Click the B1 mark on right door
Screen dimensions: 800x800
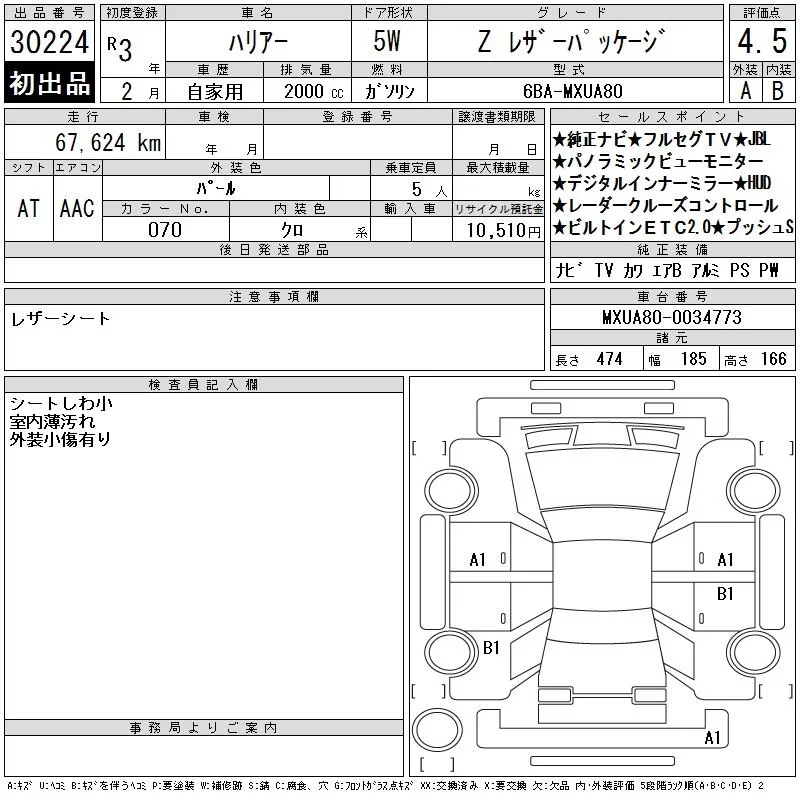(725, 594)
